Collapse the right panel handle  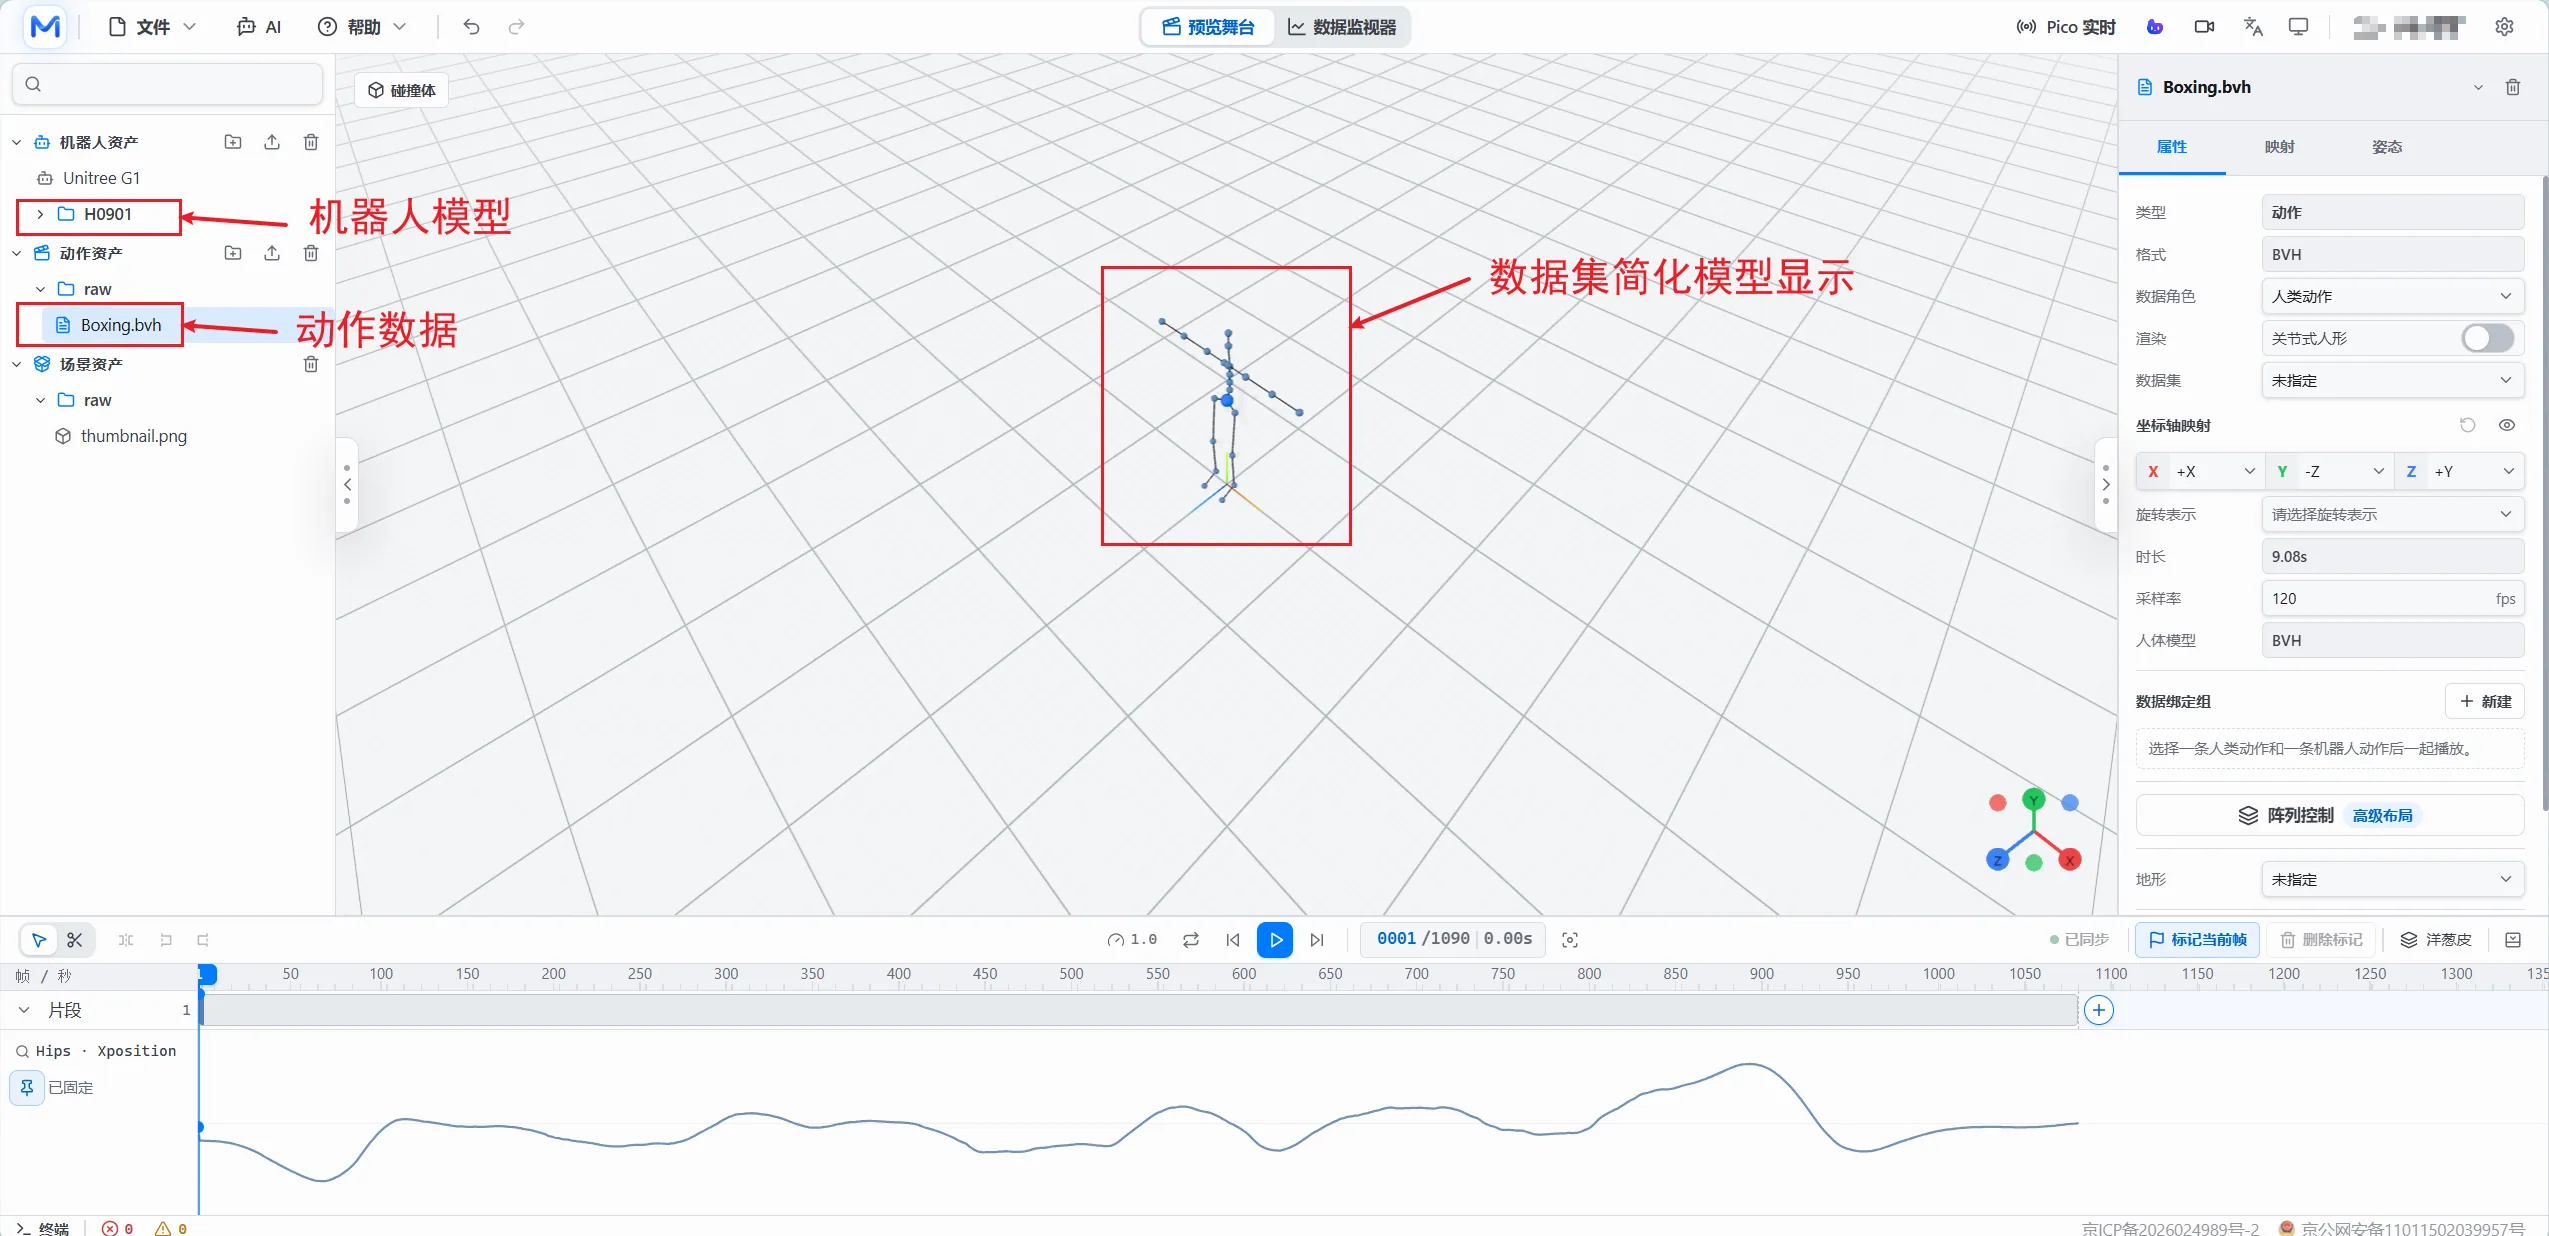[2106, 485]
